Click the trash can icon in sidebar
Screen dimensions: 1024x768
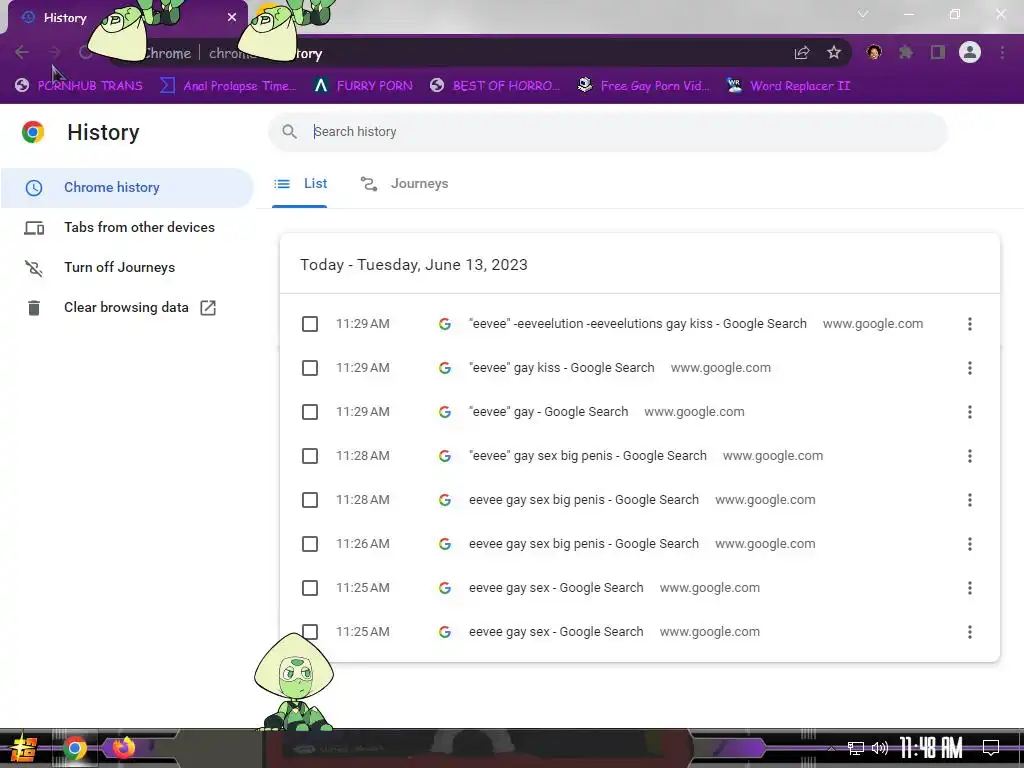pos(34,308)
